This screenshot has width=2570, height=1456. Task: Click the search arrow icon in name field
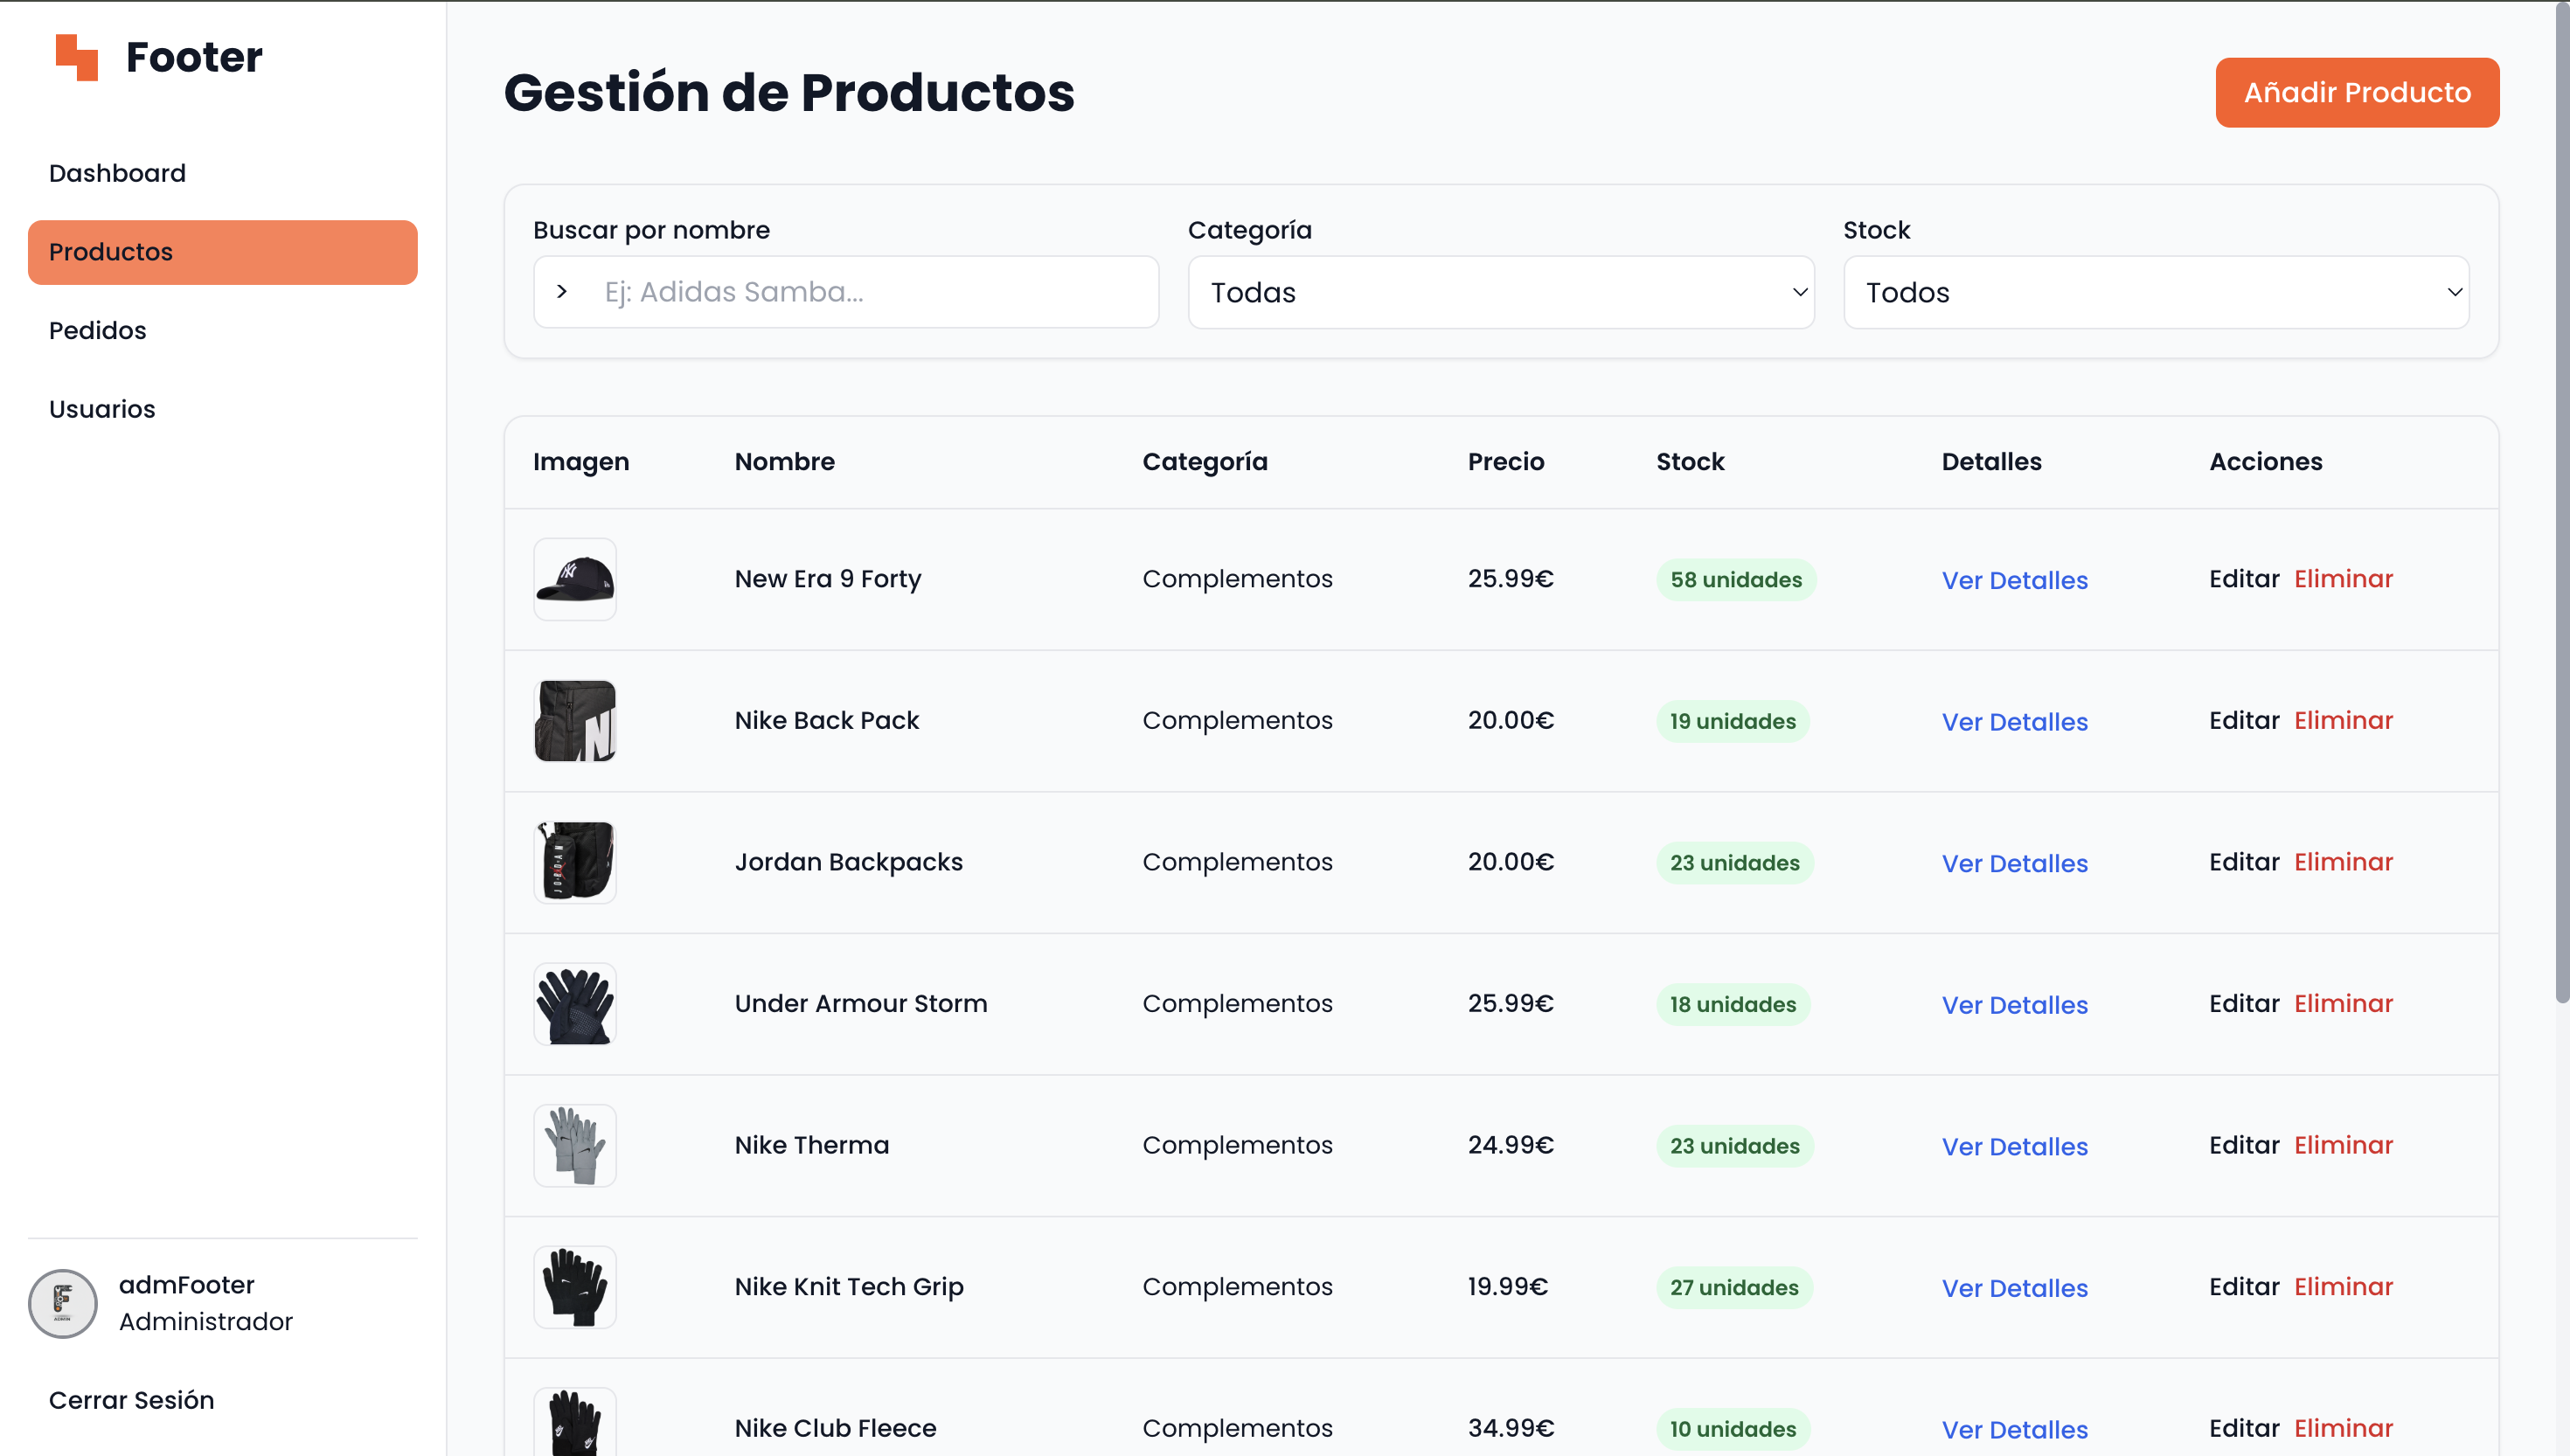pos(562,292)
